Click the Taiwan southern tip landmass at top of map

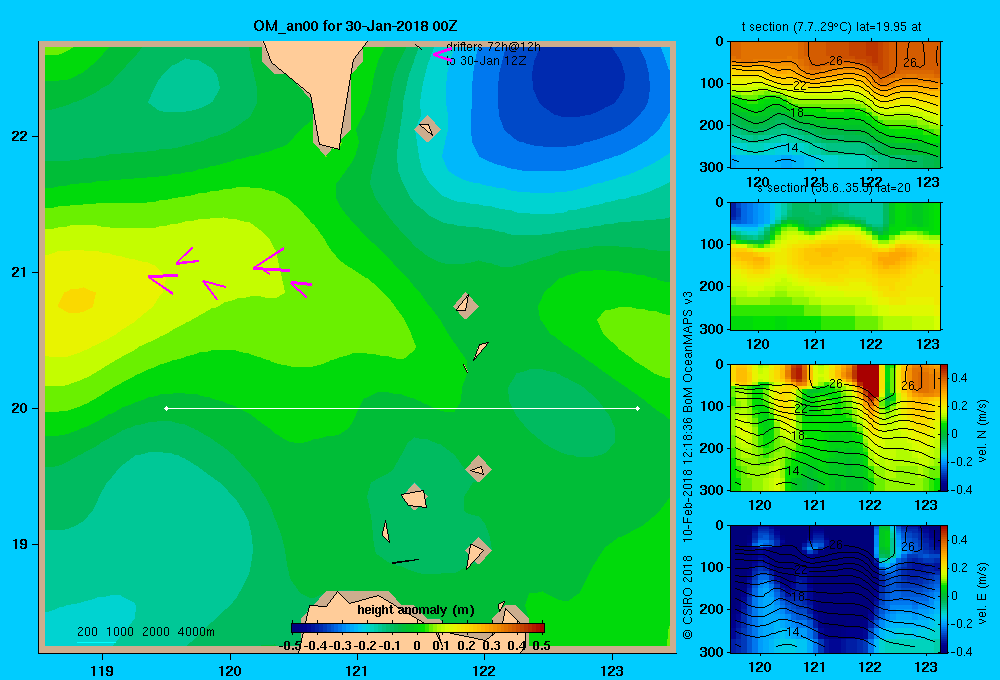(322, 89)
